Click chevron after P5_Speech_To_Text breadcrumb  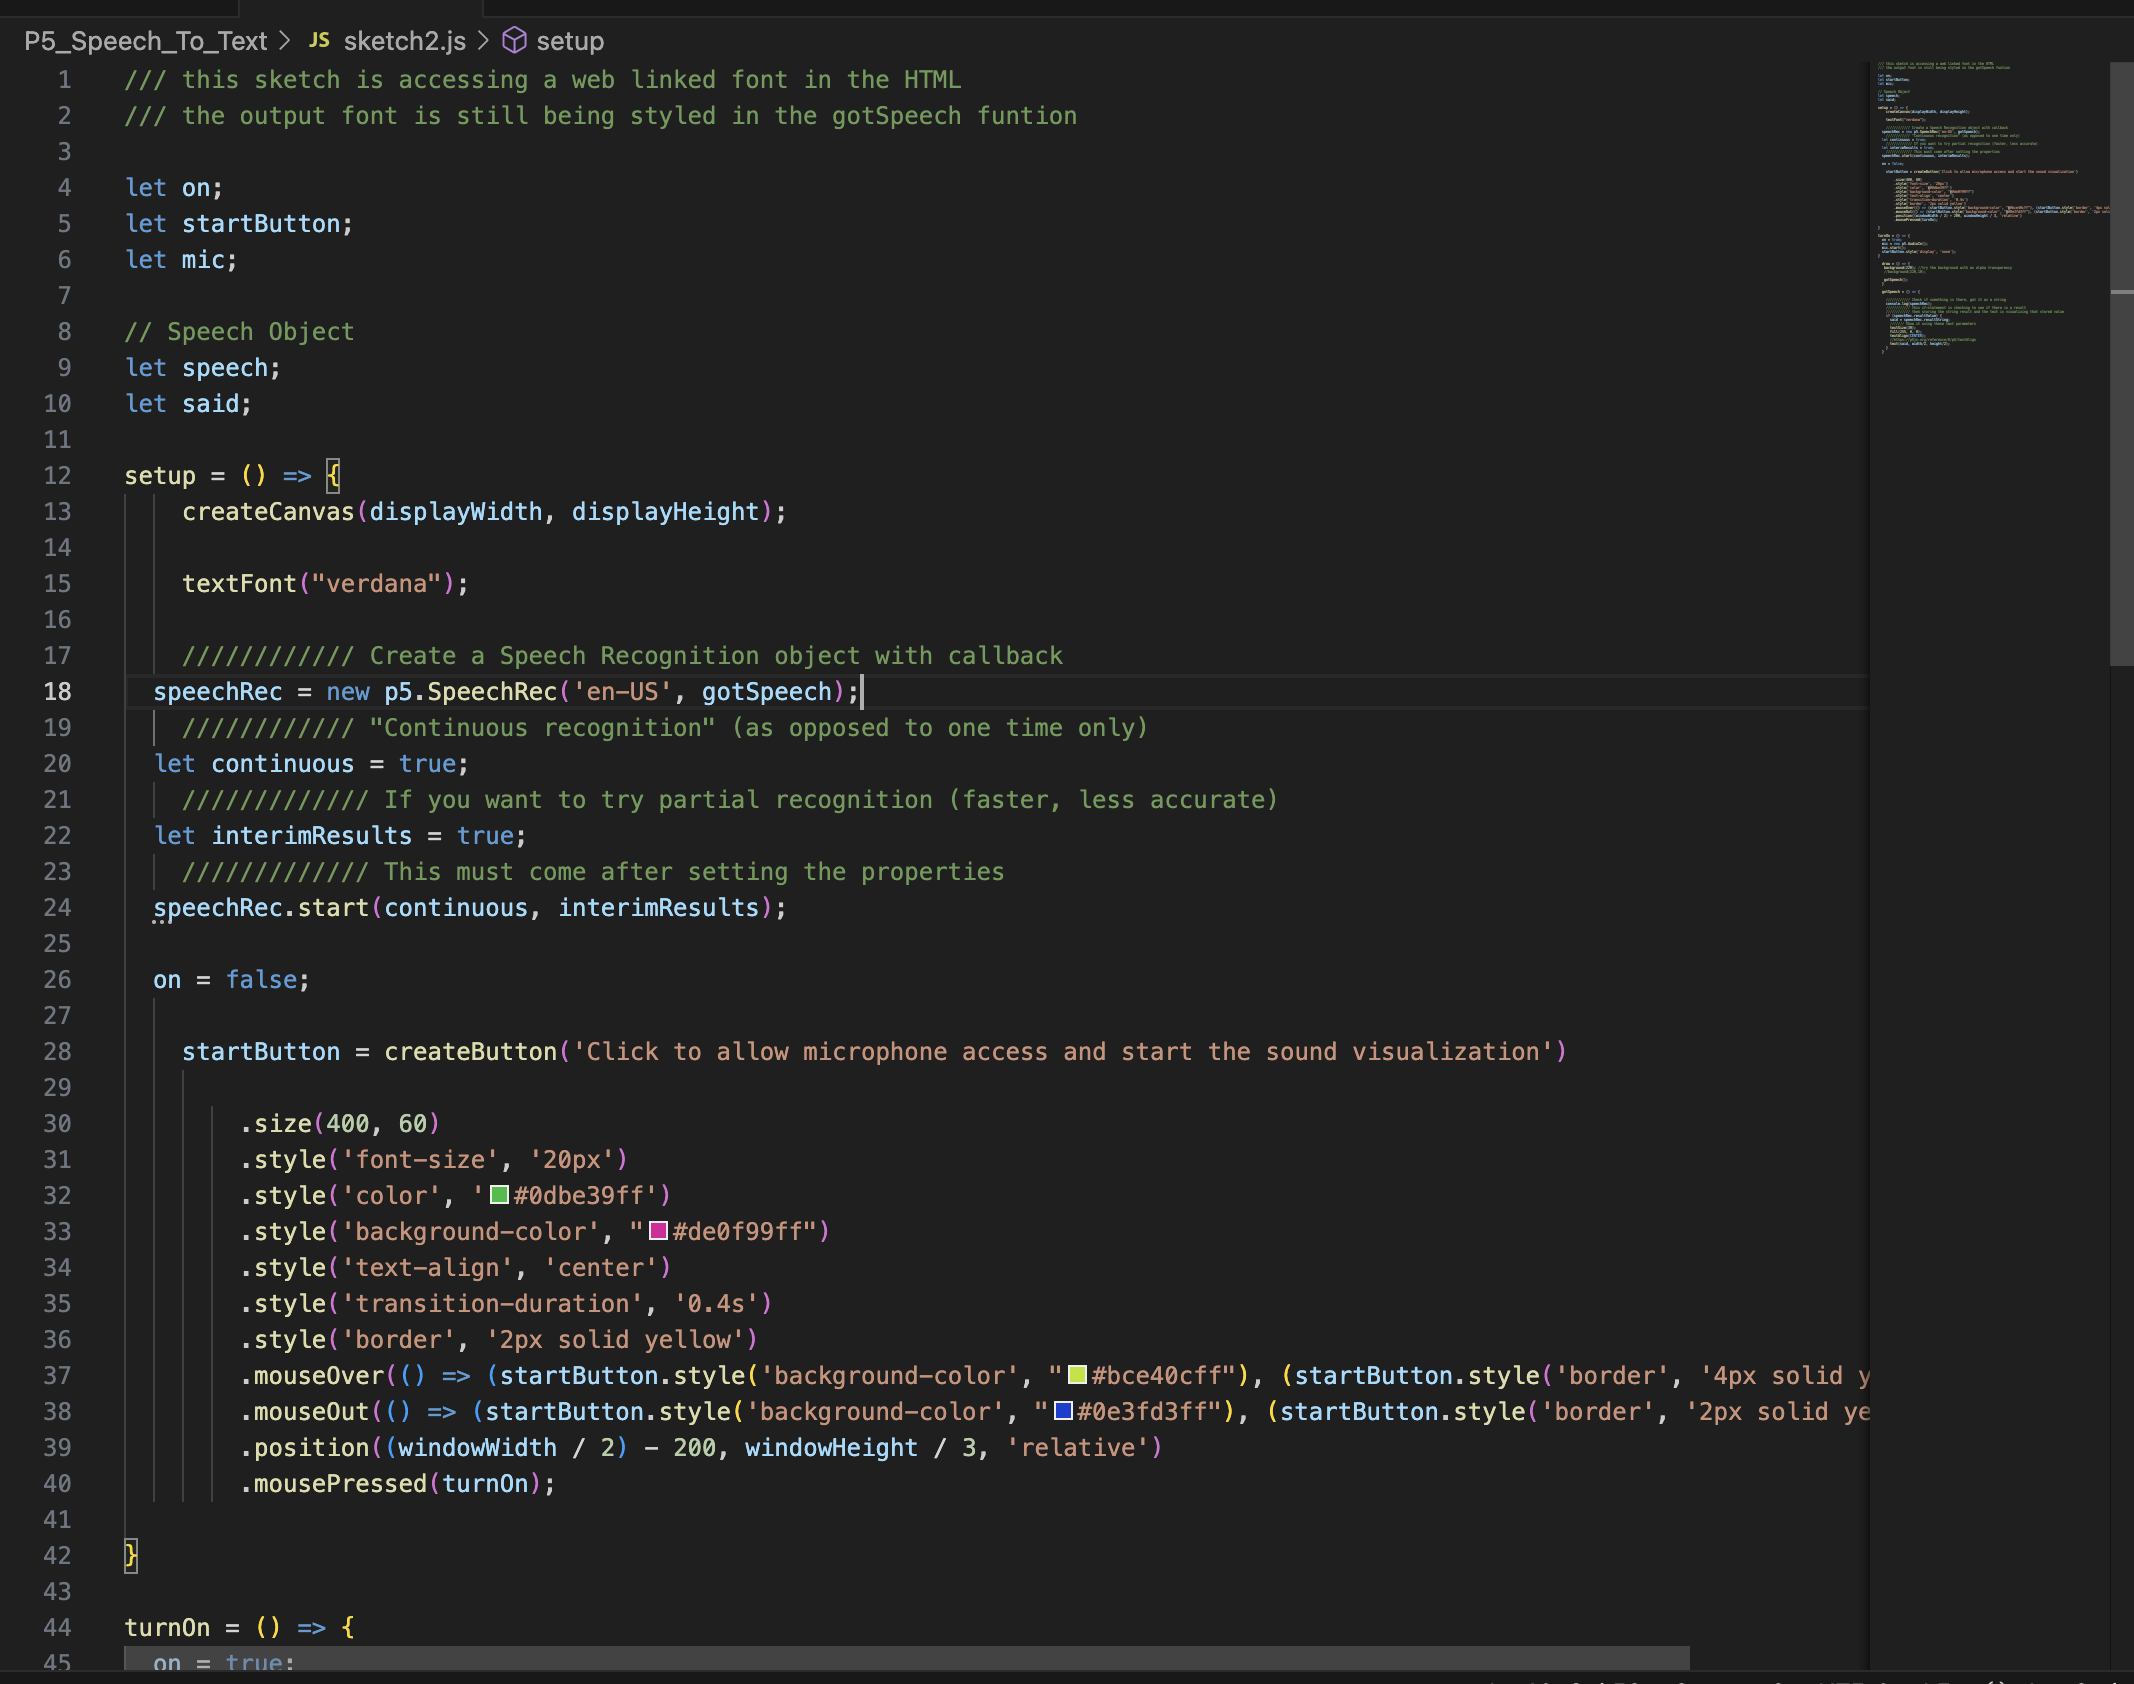click(285, 41)
